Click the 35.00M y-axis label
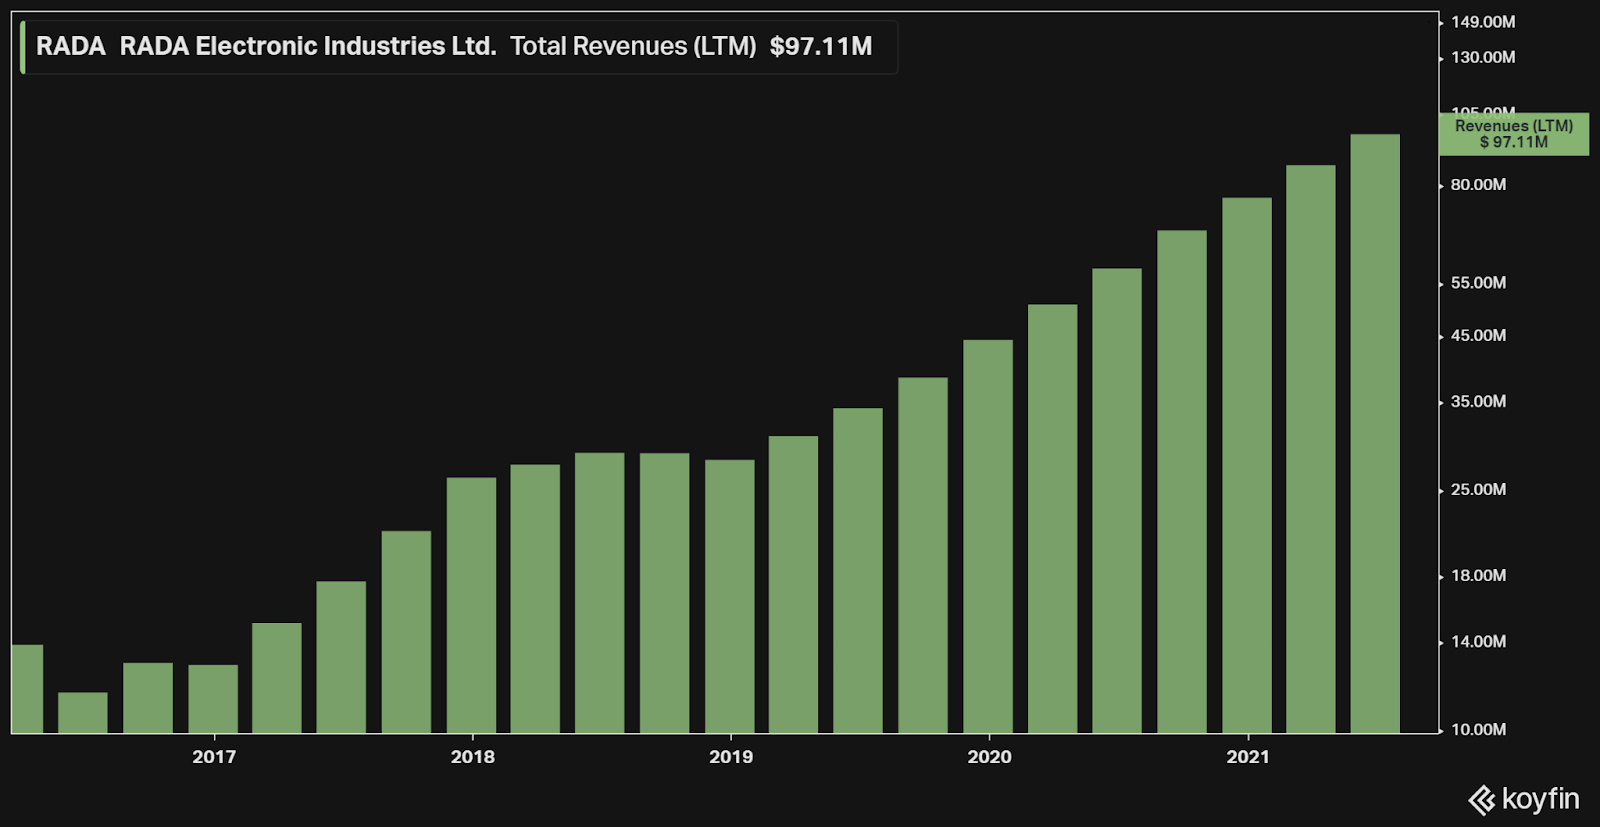The image size is (1600, 827). point(1478,402)
